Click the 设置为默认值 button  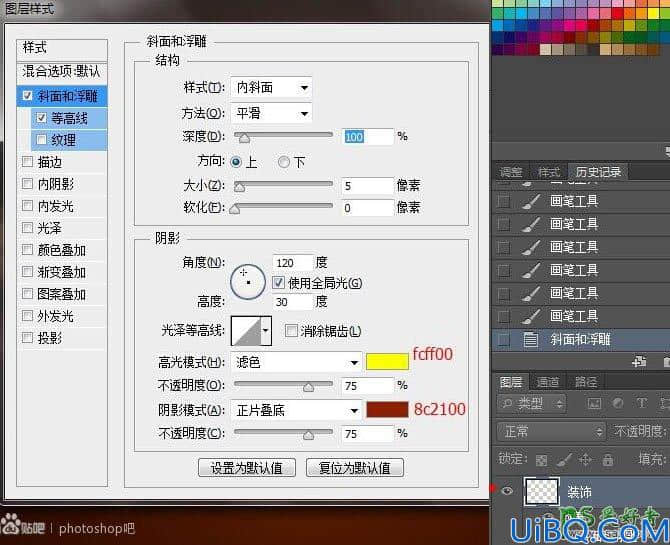click(247, 468)
